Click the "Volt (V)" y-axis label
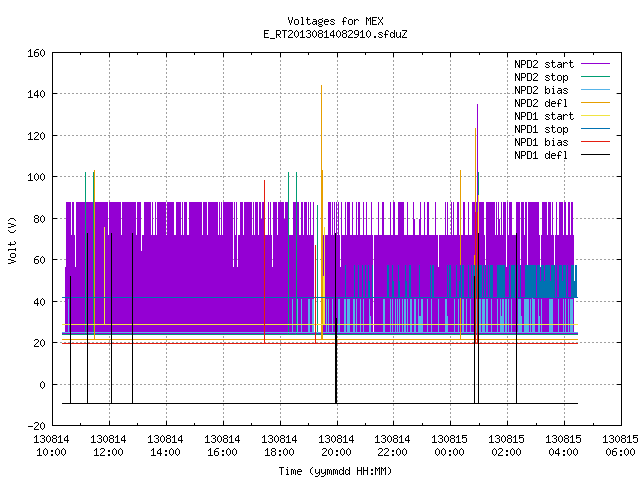Screen dimensions: 640x480 [12, 240]
